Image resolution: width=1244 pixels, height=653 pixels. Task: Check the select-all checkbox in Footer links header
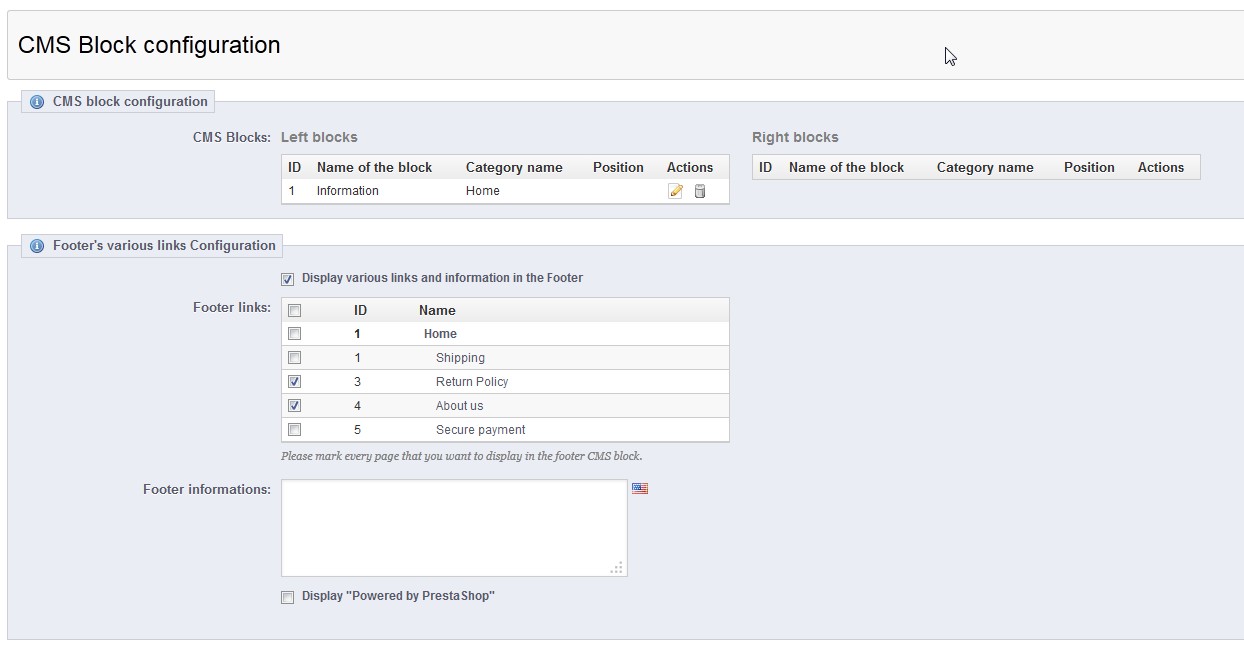click(x=294, y=311)
